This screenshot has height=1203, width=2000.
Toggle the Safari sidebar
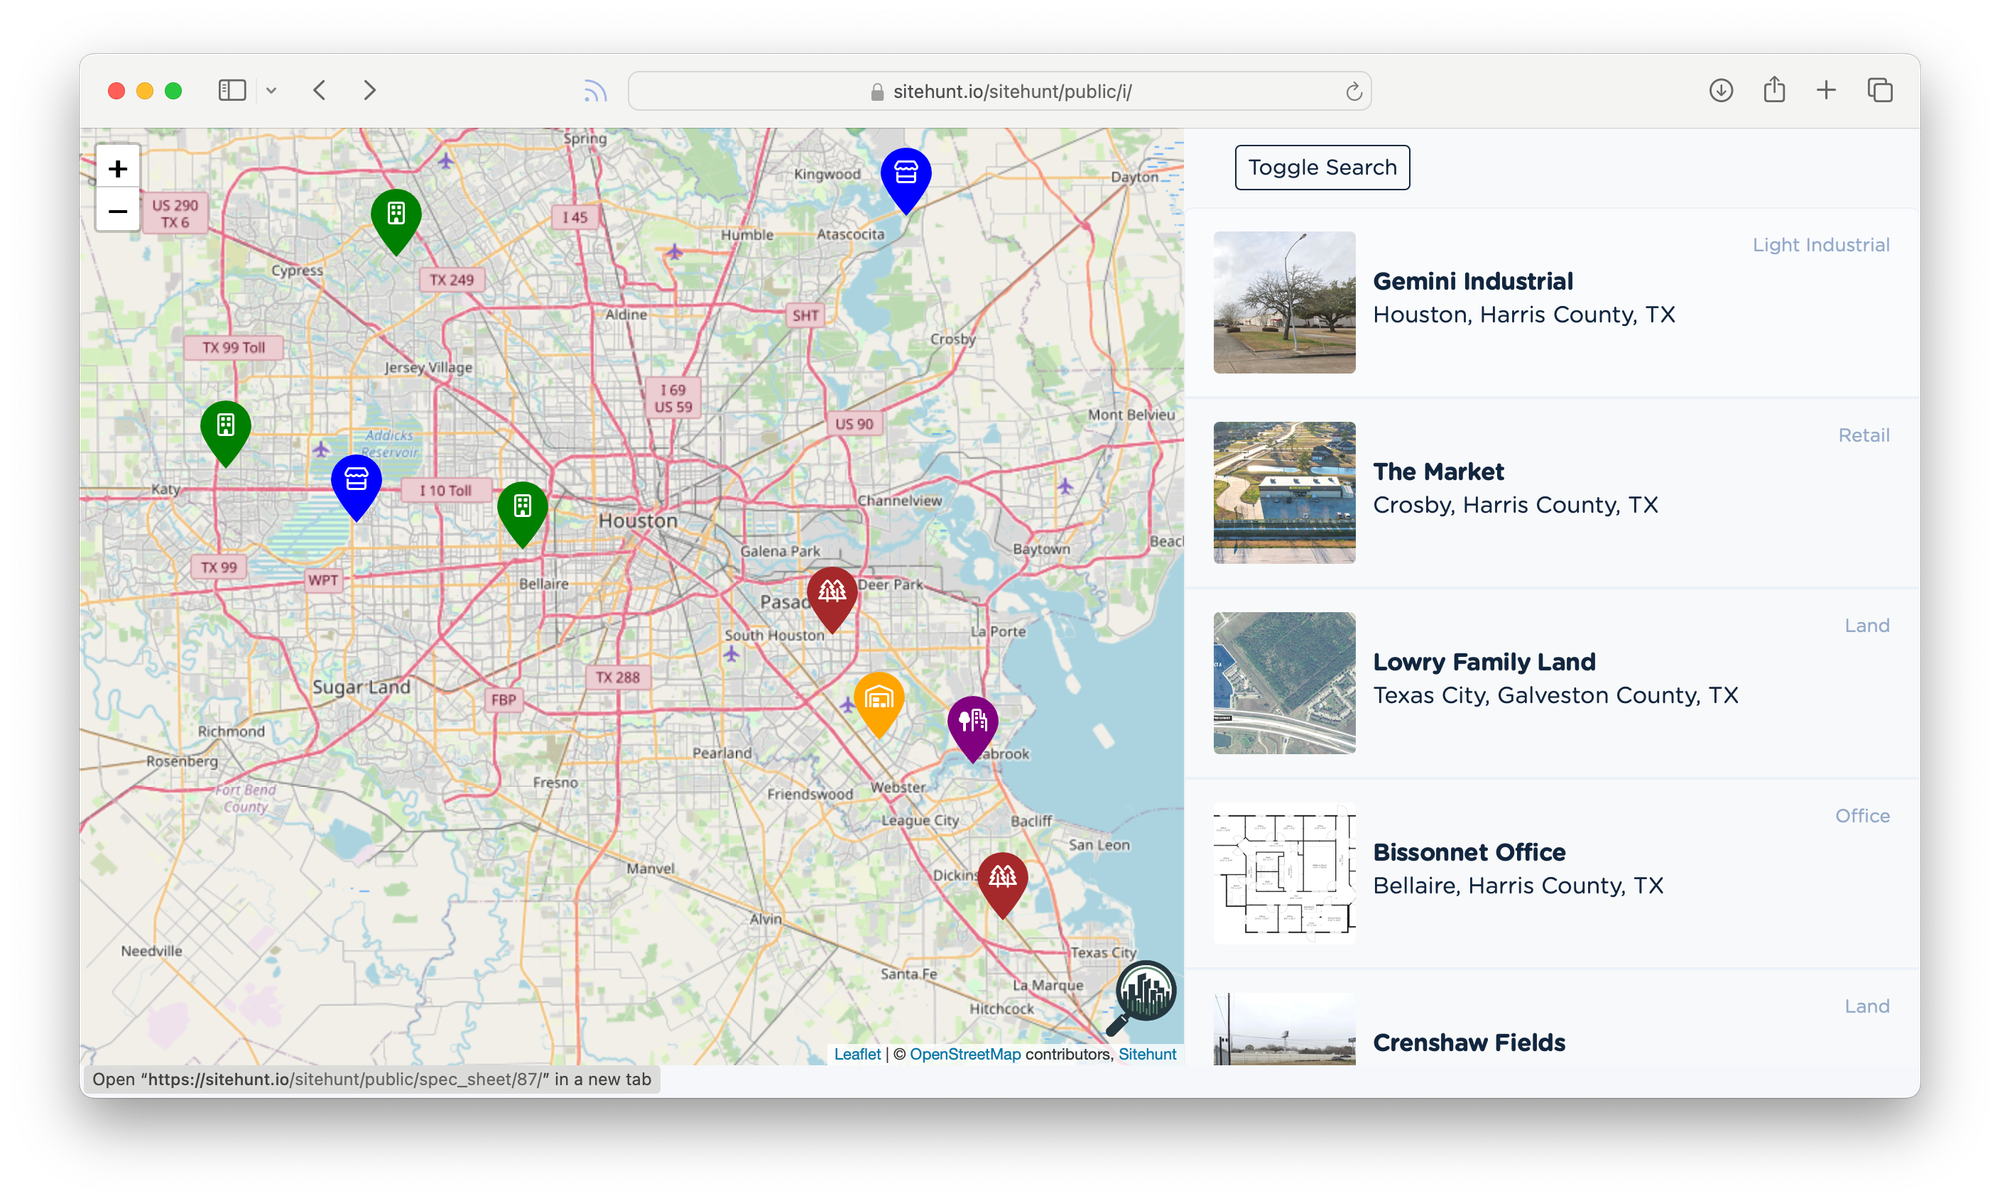point(232,91)
